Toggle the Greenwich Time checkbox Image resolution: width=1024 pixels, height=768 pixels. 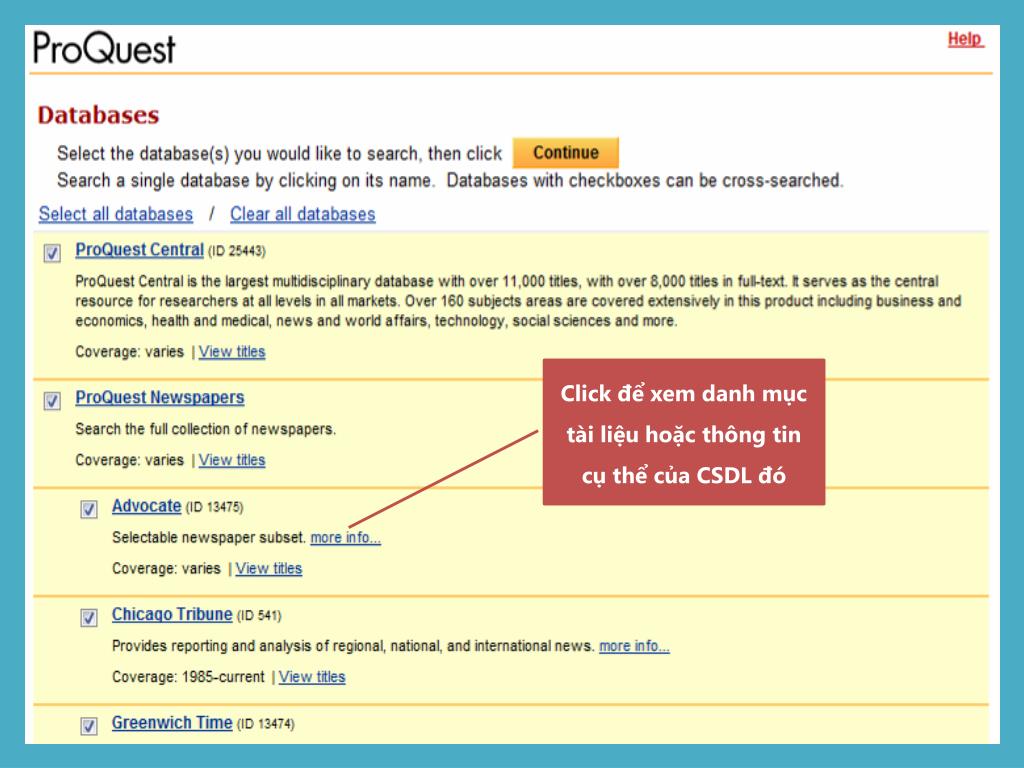click(89, 725)
